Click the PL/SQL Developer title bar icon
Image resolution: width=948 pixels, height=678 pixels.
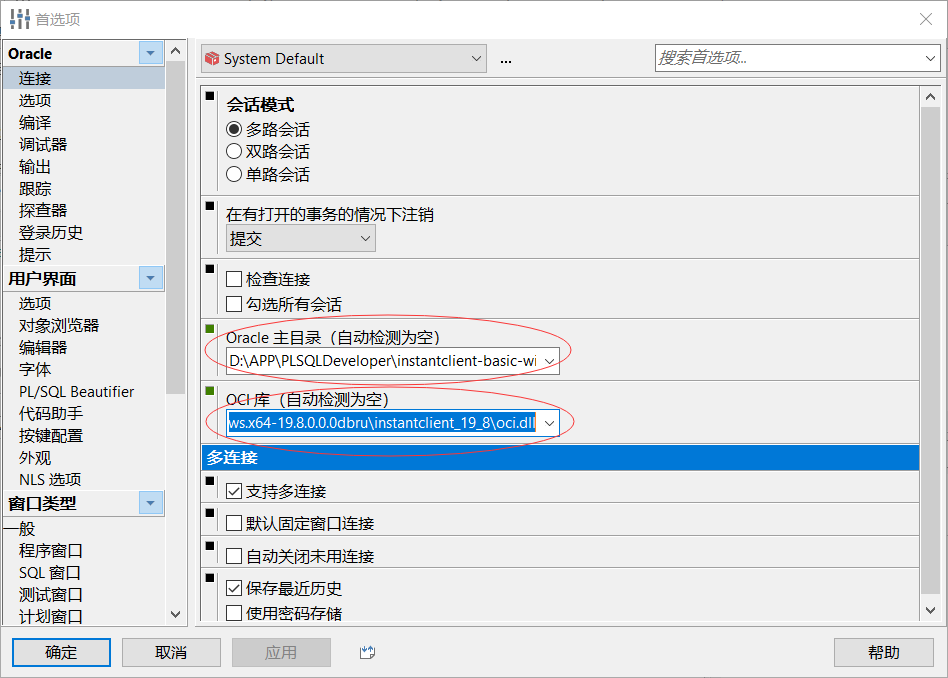coord(17,18)
